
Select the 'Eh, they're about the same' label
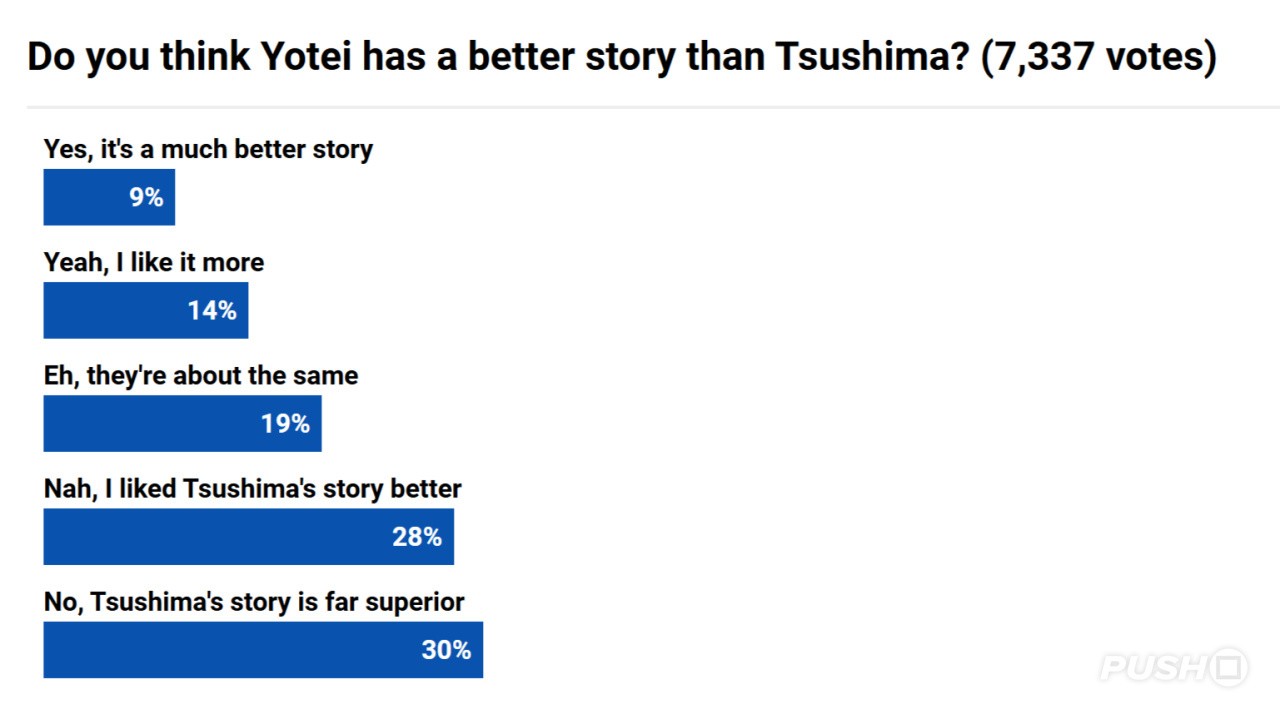201,375
